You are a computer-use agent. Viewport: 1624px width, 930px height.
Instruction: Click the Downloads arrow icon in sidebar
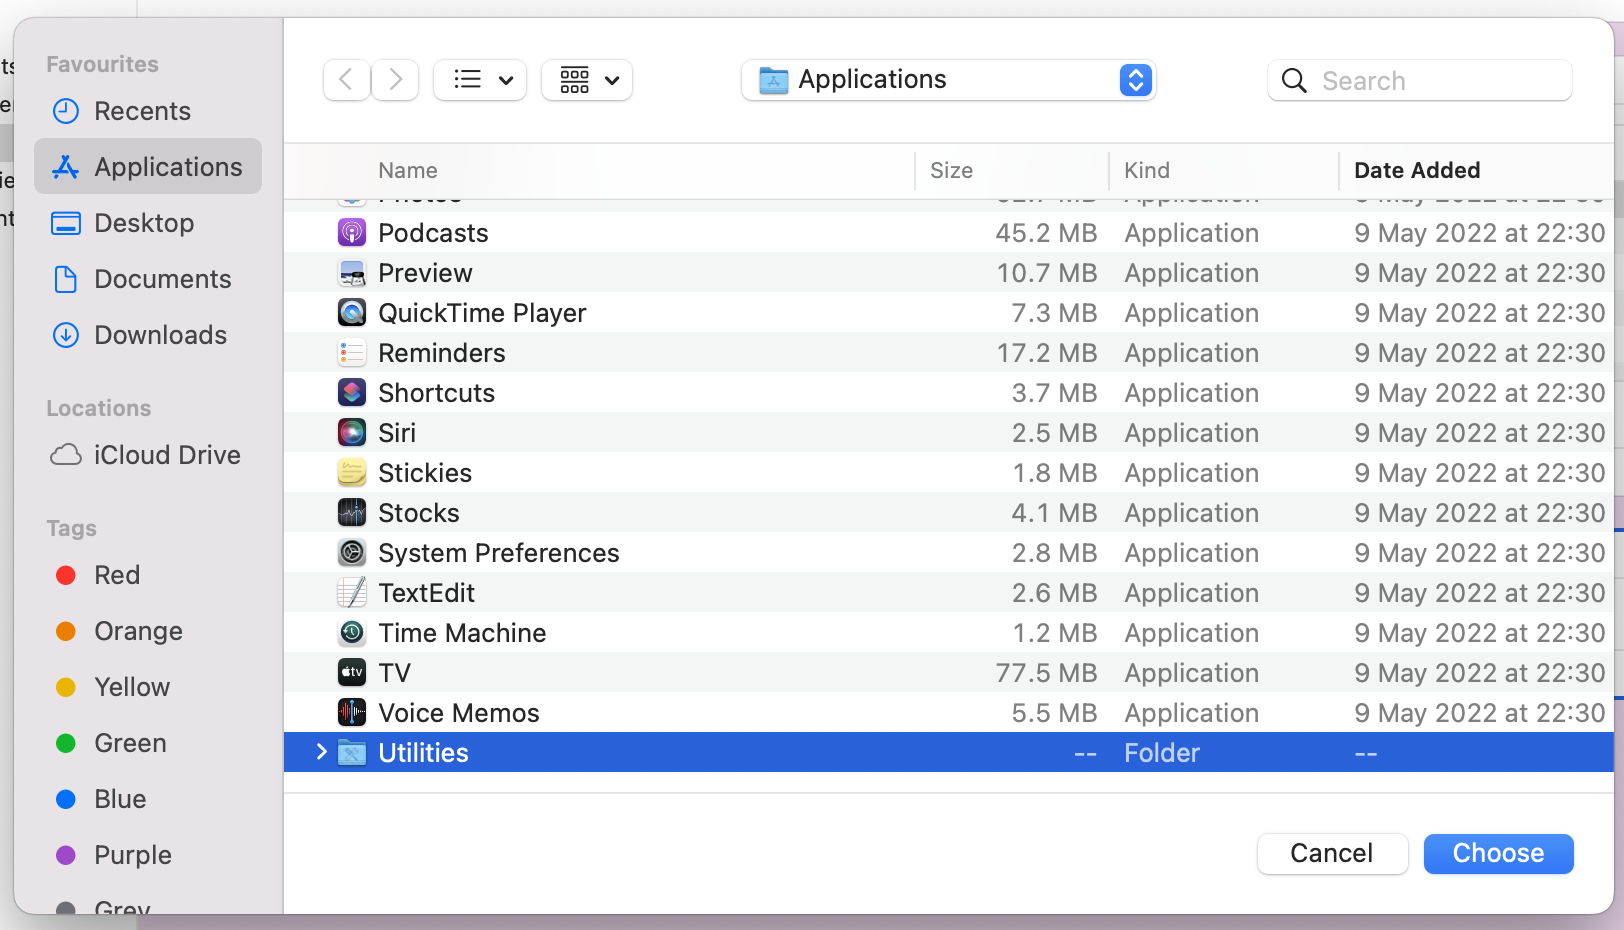66,335
